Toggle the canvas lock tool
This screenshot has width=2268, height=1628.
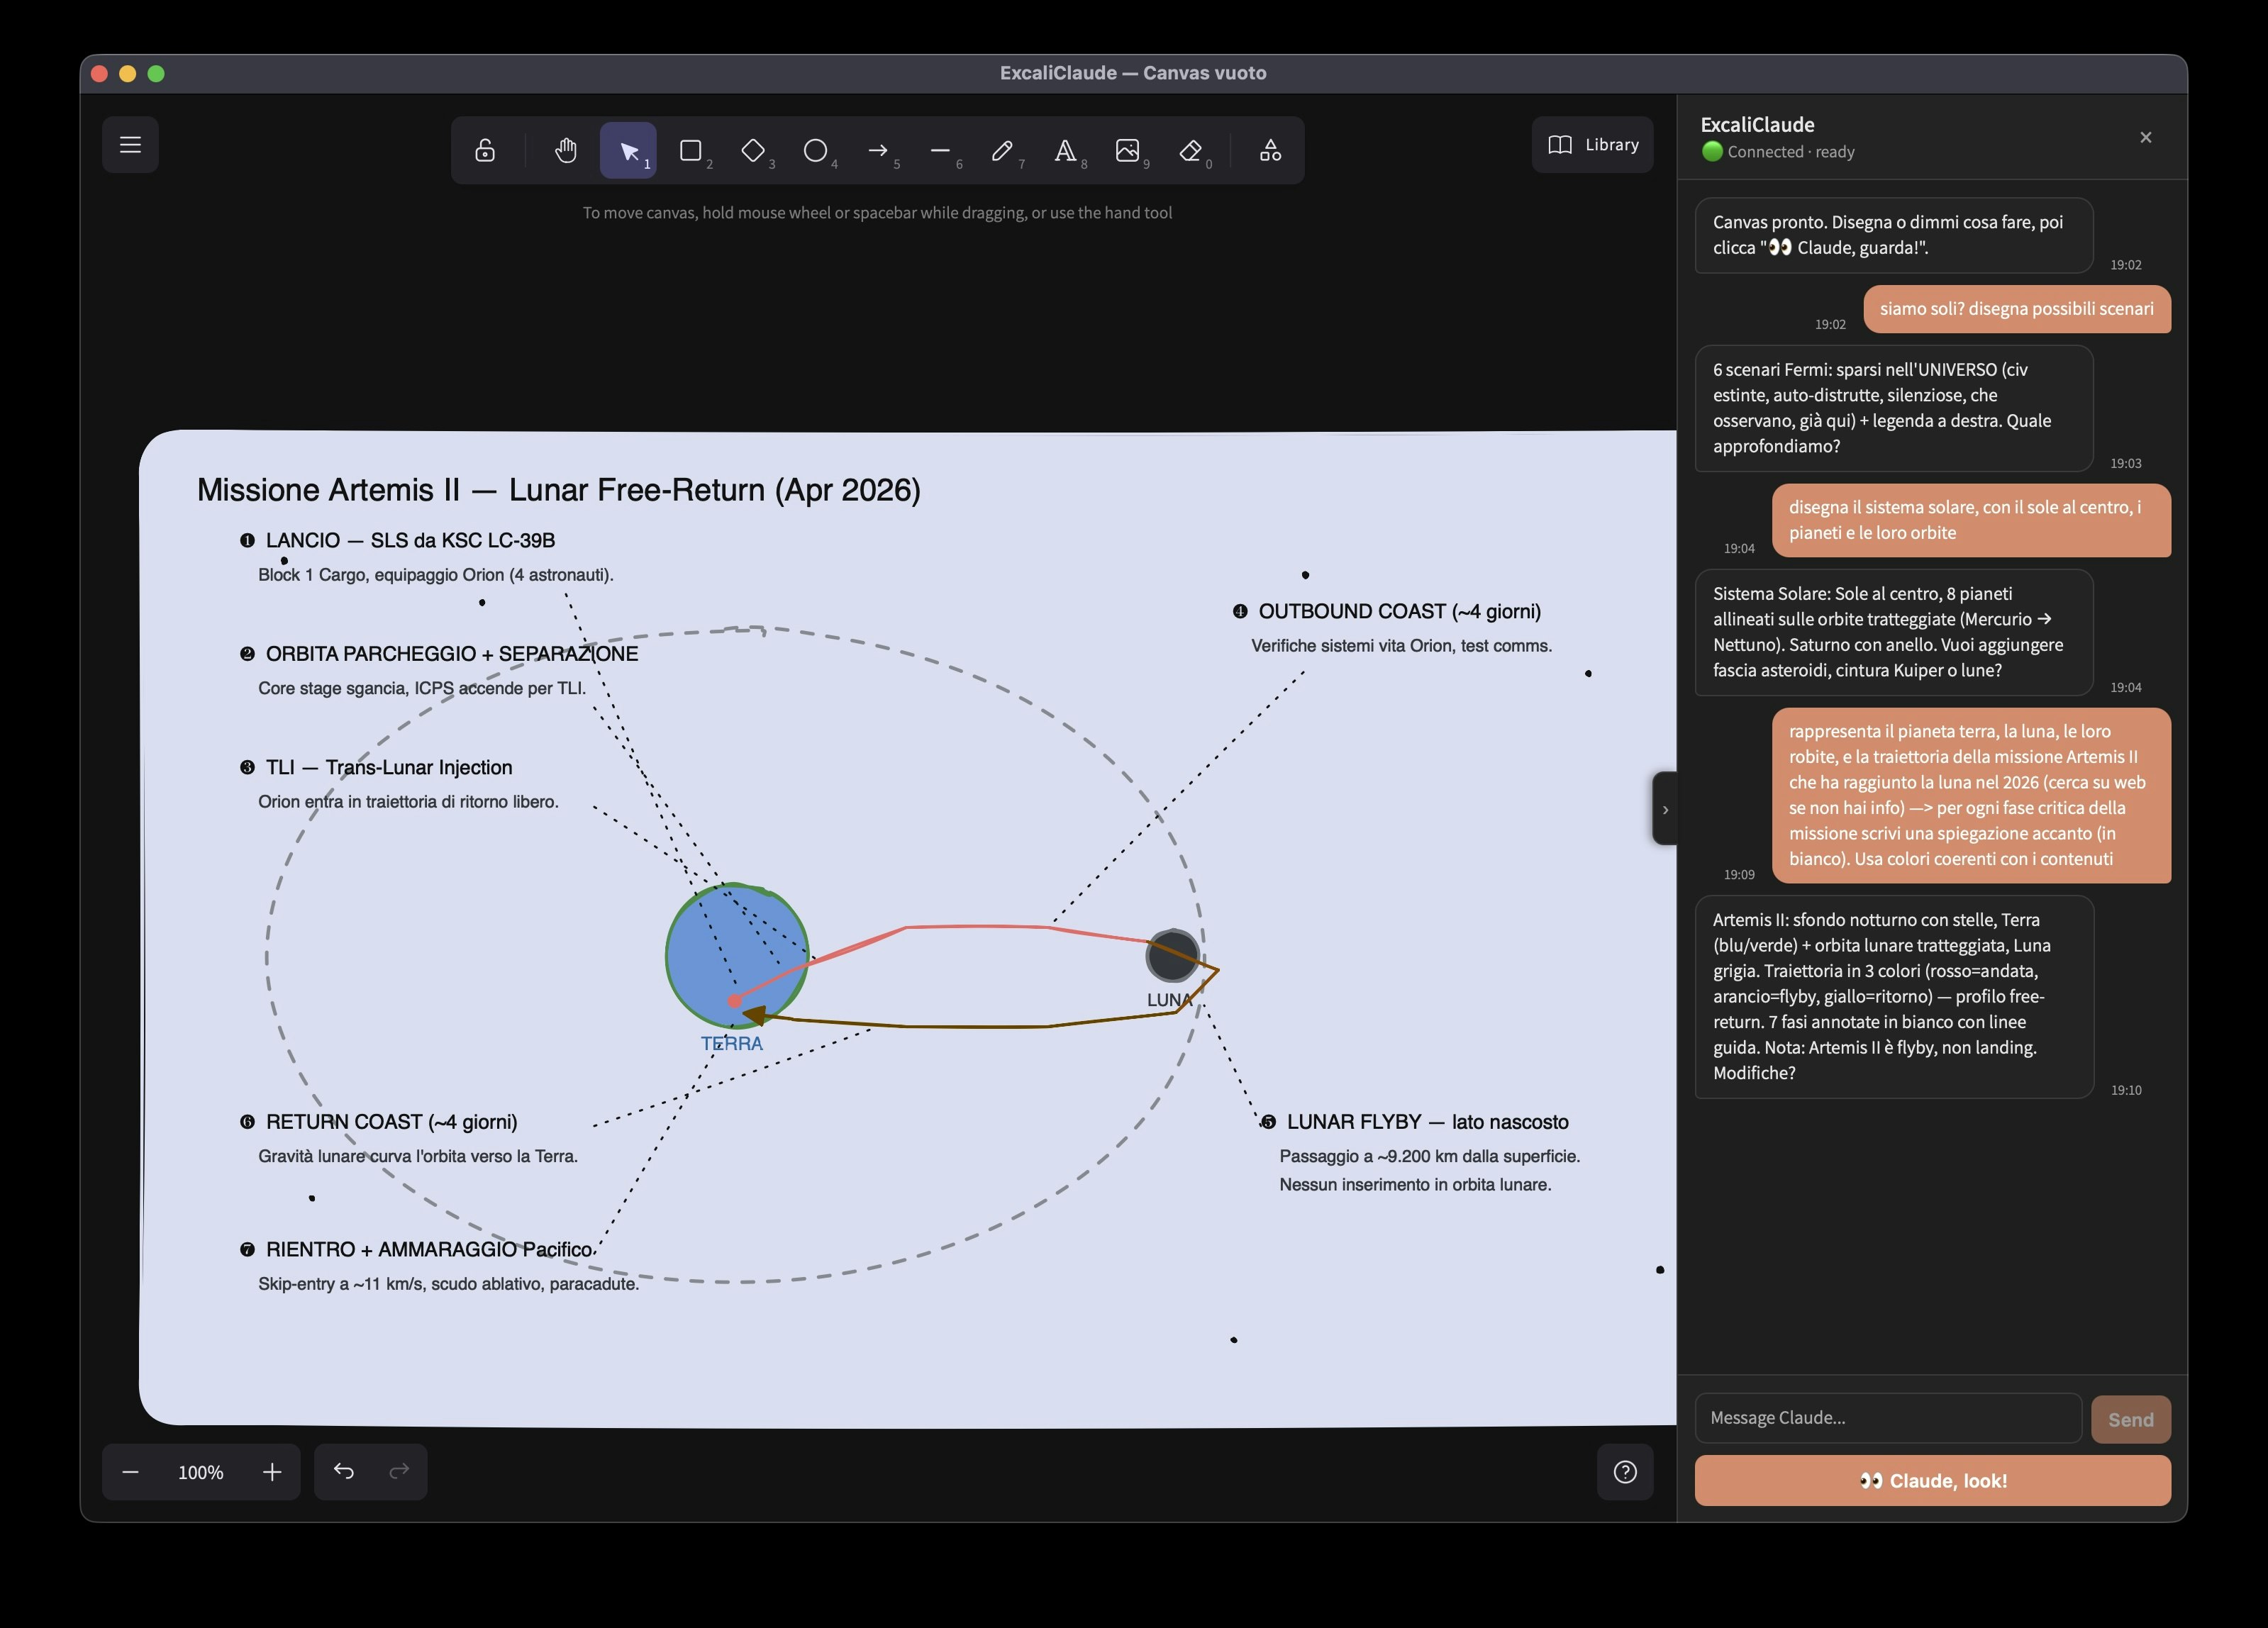(485, 150)
